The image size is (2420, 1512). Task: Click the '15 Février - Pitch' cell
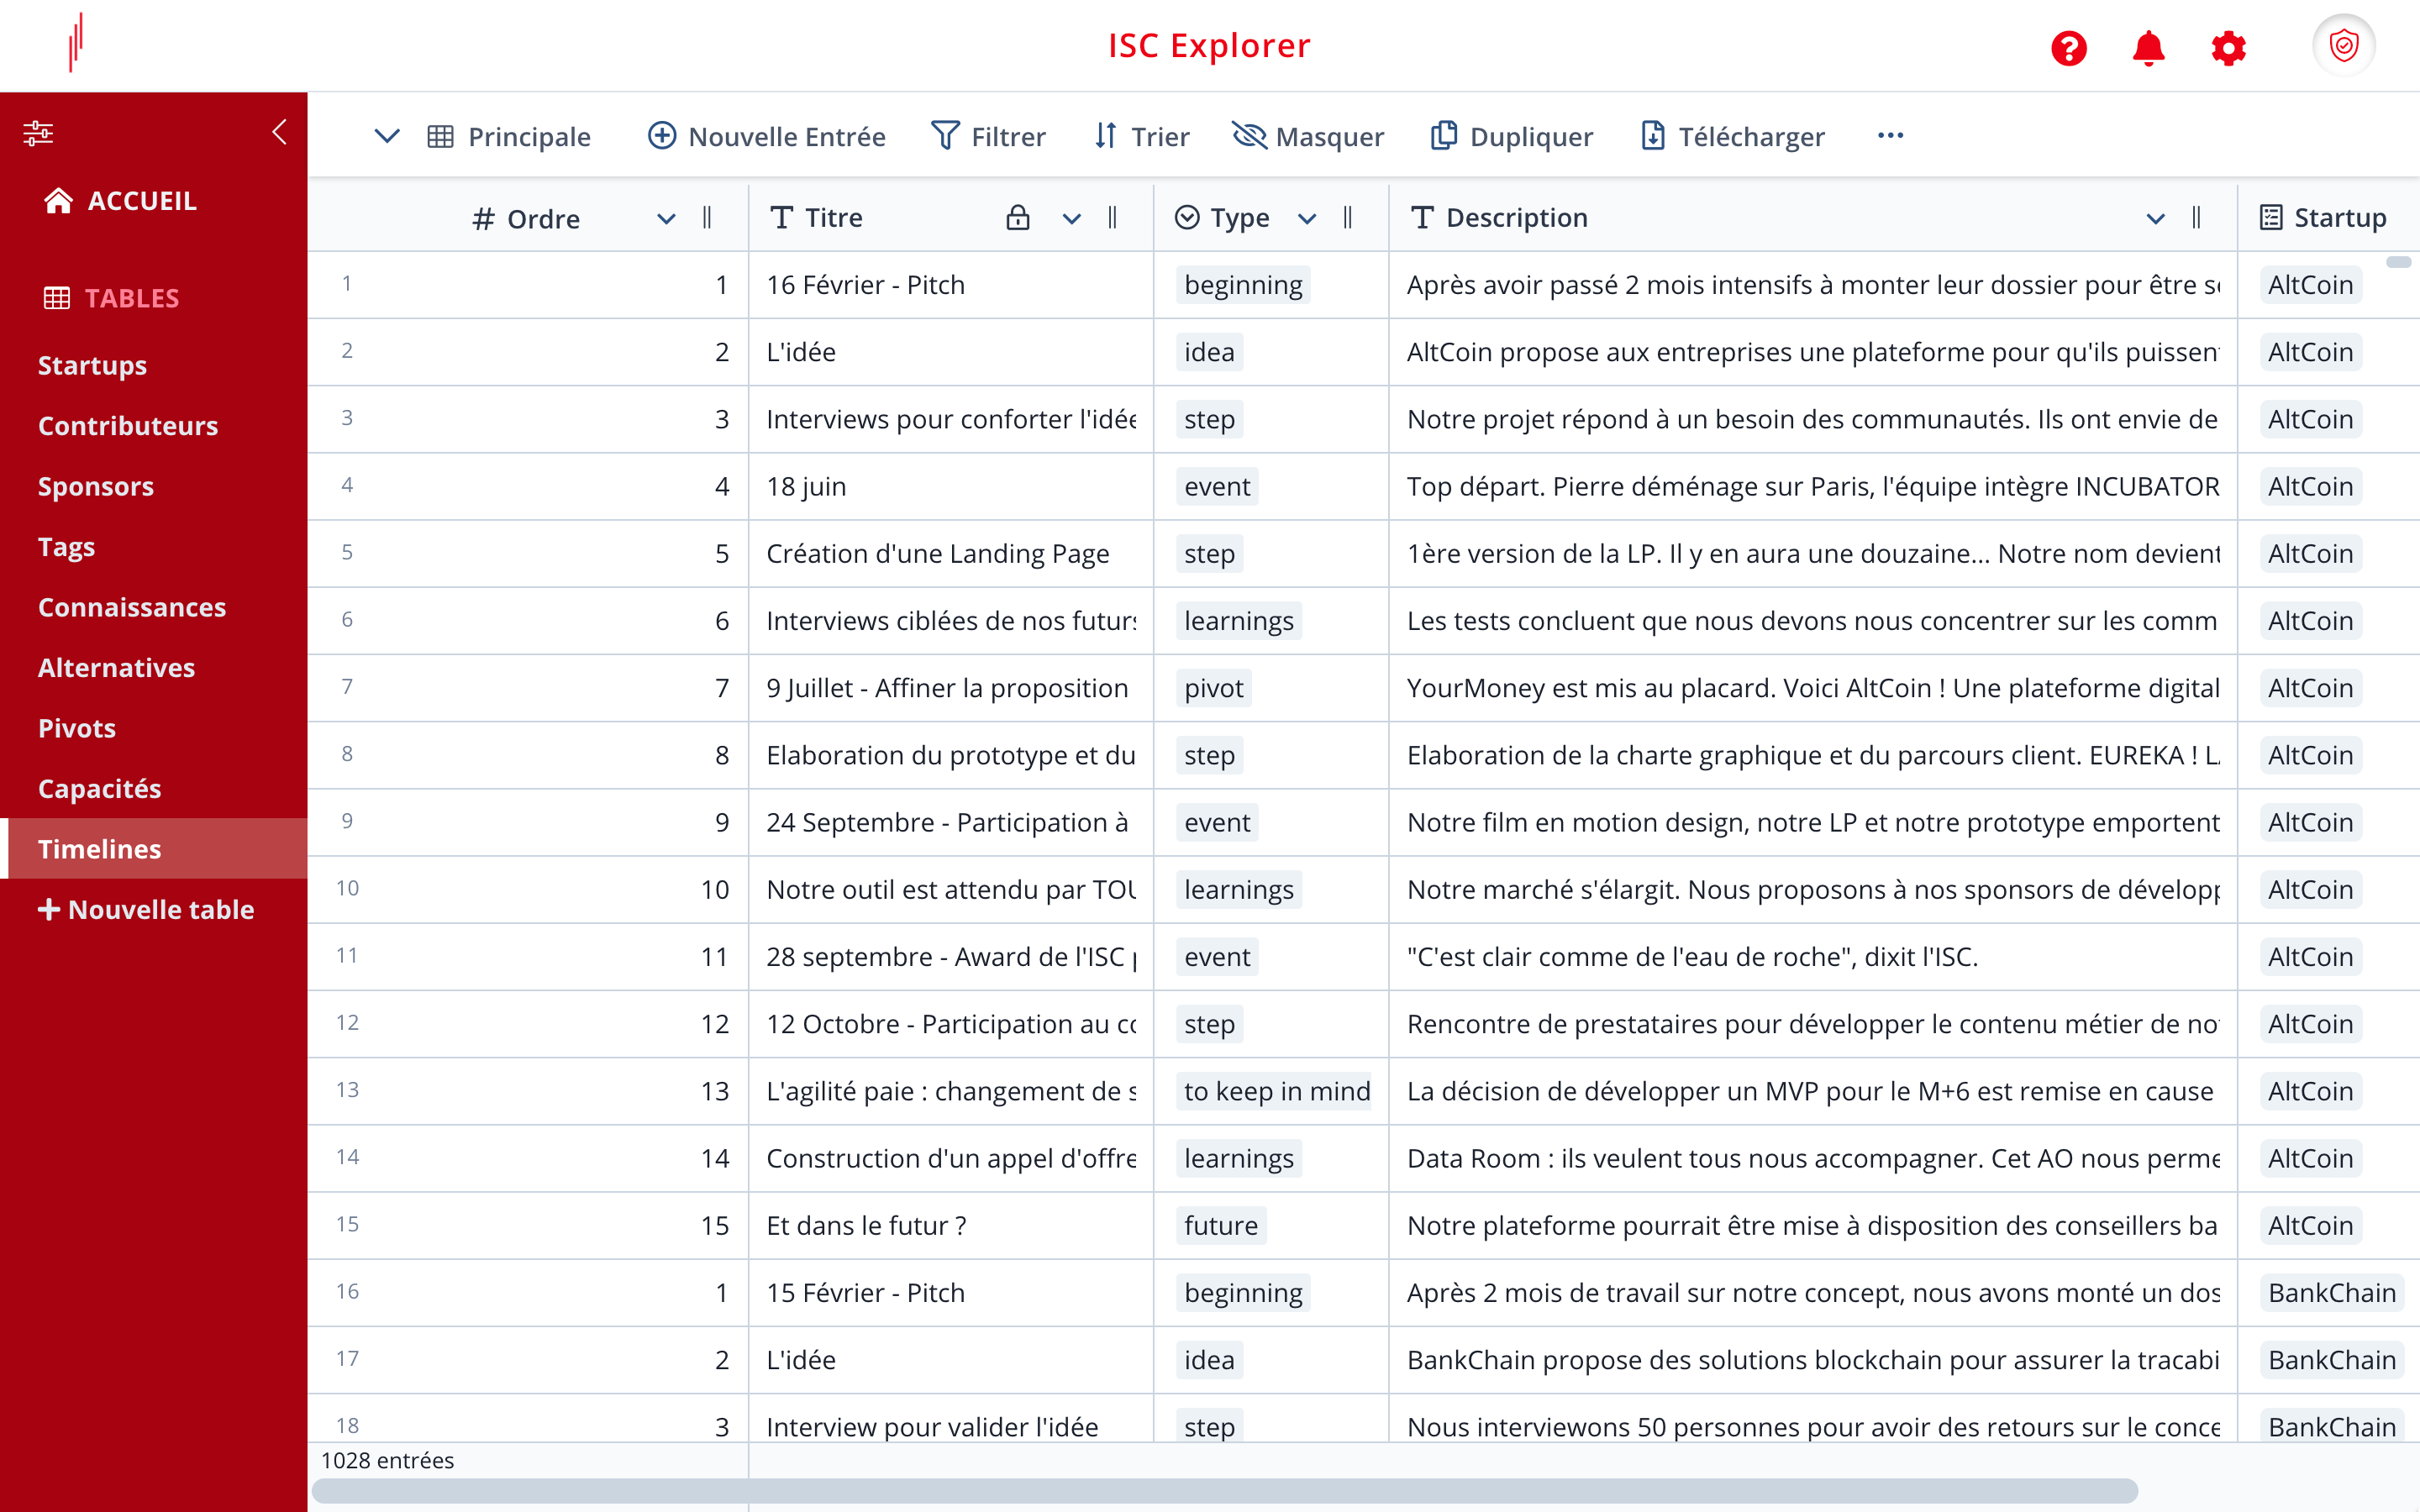pos(950,1293)
